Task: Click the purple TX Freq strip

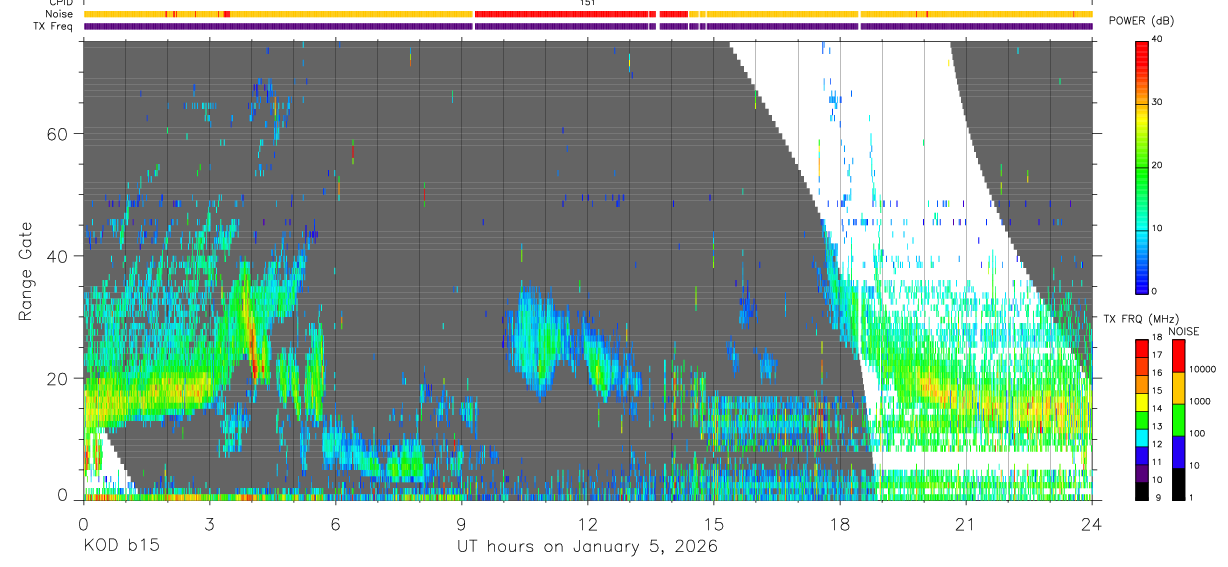Action: coord(587,26)
